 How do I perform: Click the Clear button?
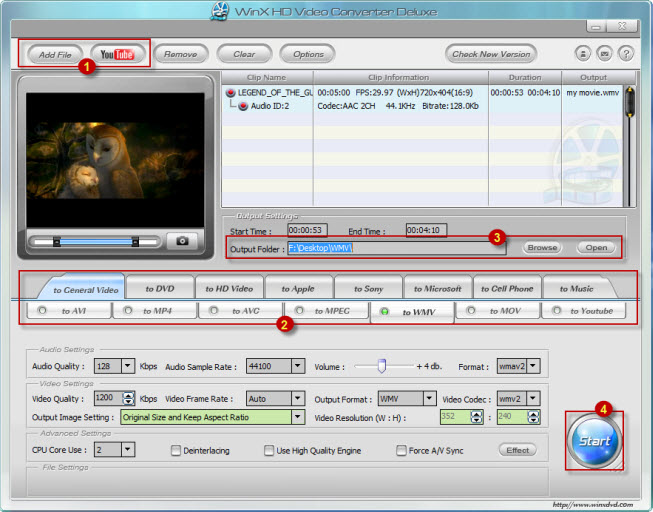coord(244,54)
